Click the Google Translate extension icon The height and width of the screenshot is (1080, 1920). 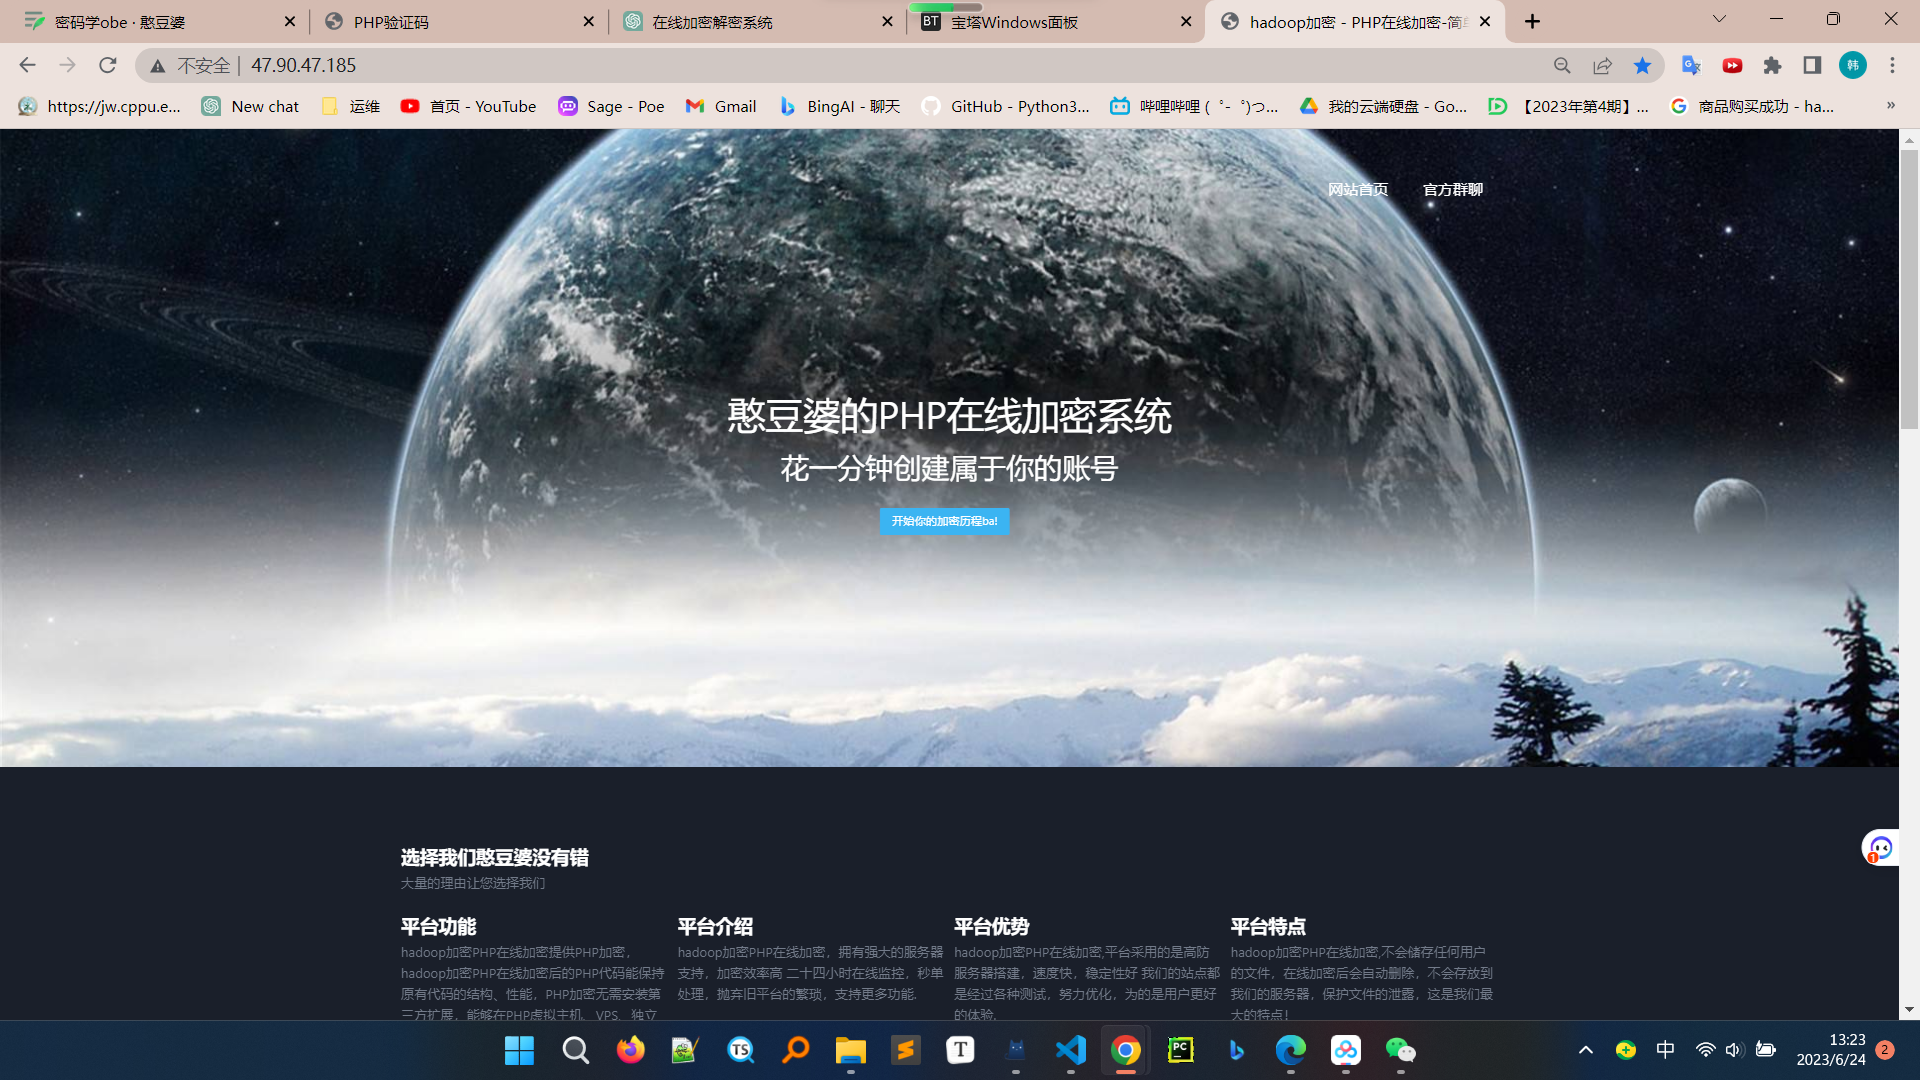click(1691, 65)
